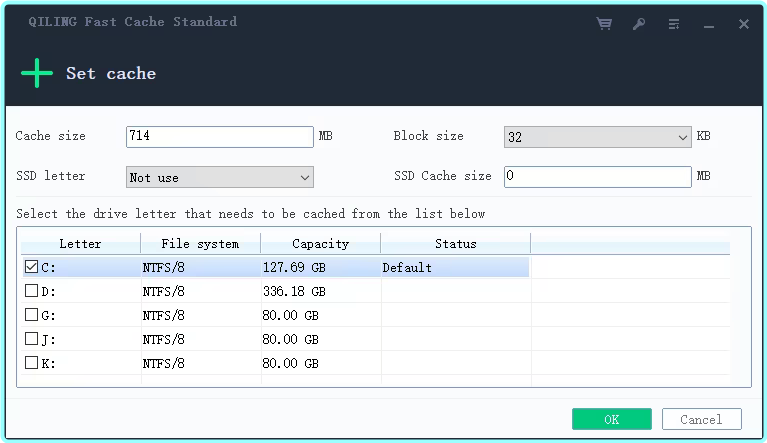Check the K: drive checkbox

coord(31,362)
